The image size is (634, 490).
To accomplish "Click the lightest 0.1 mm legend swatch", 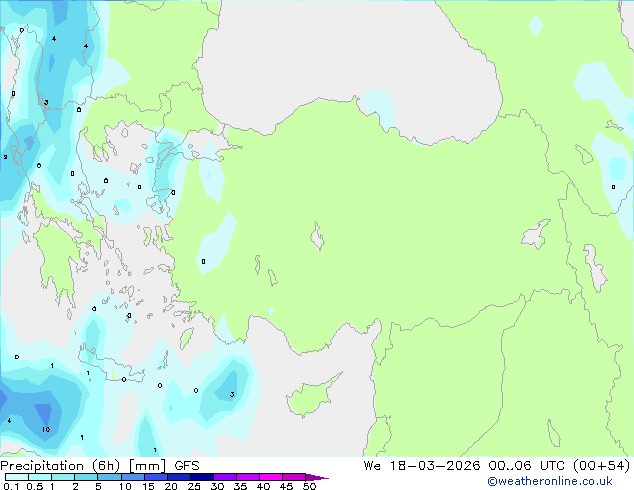I will 17,477.
